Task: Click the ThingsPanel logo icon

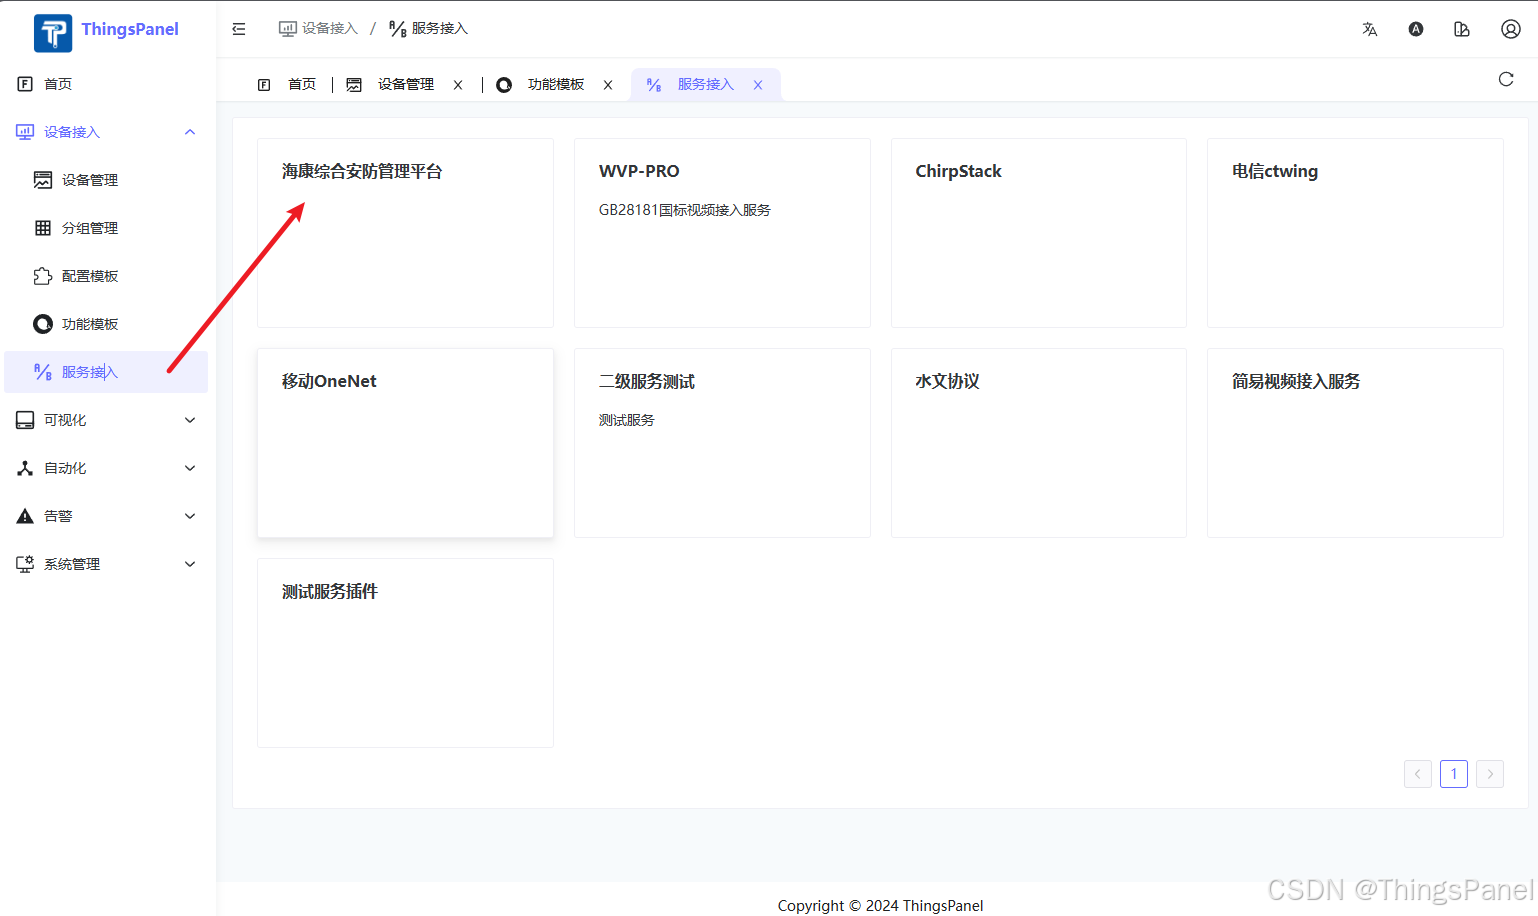Action: [53, 33]
